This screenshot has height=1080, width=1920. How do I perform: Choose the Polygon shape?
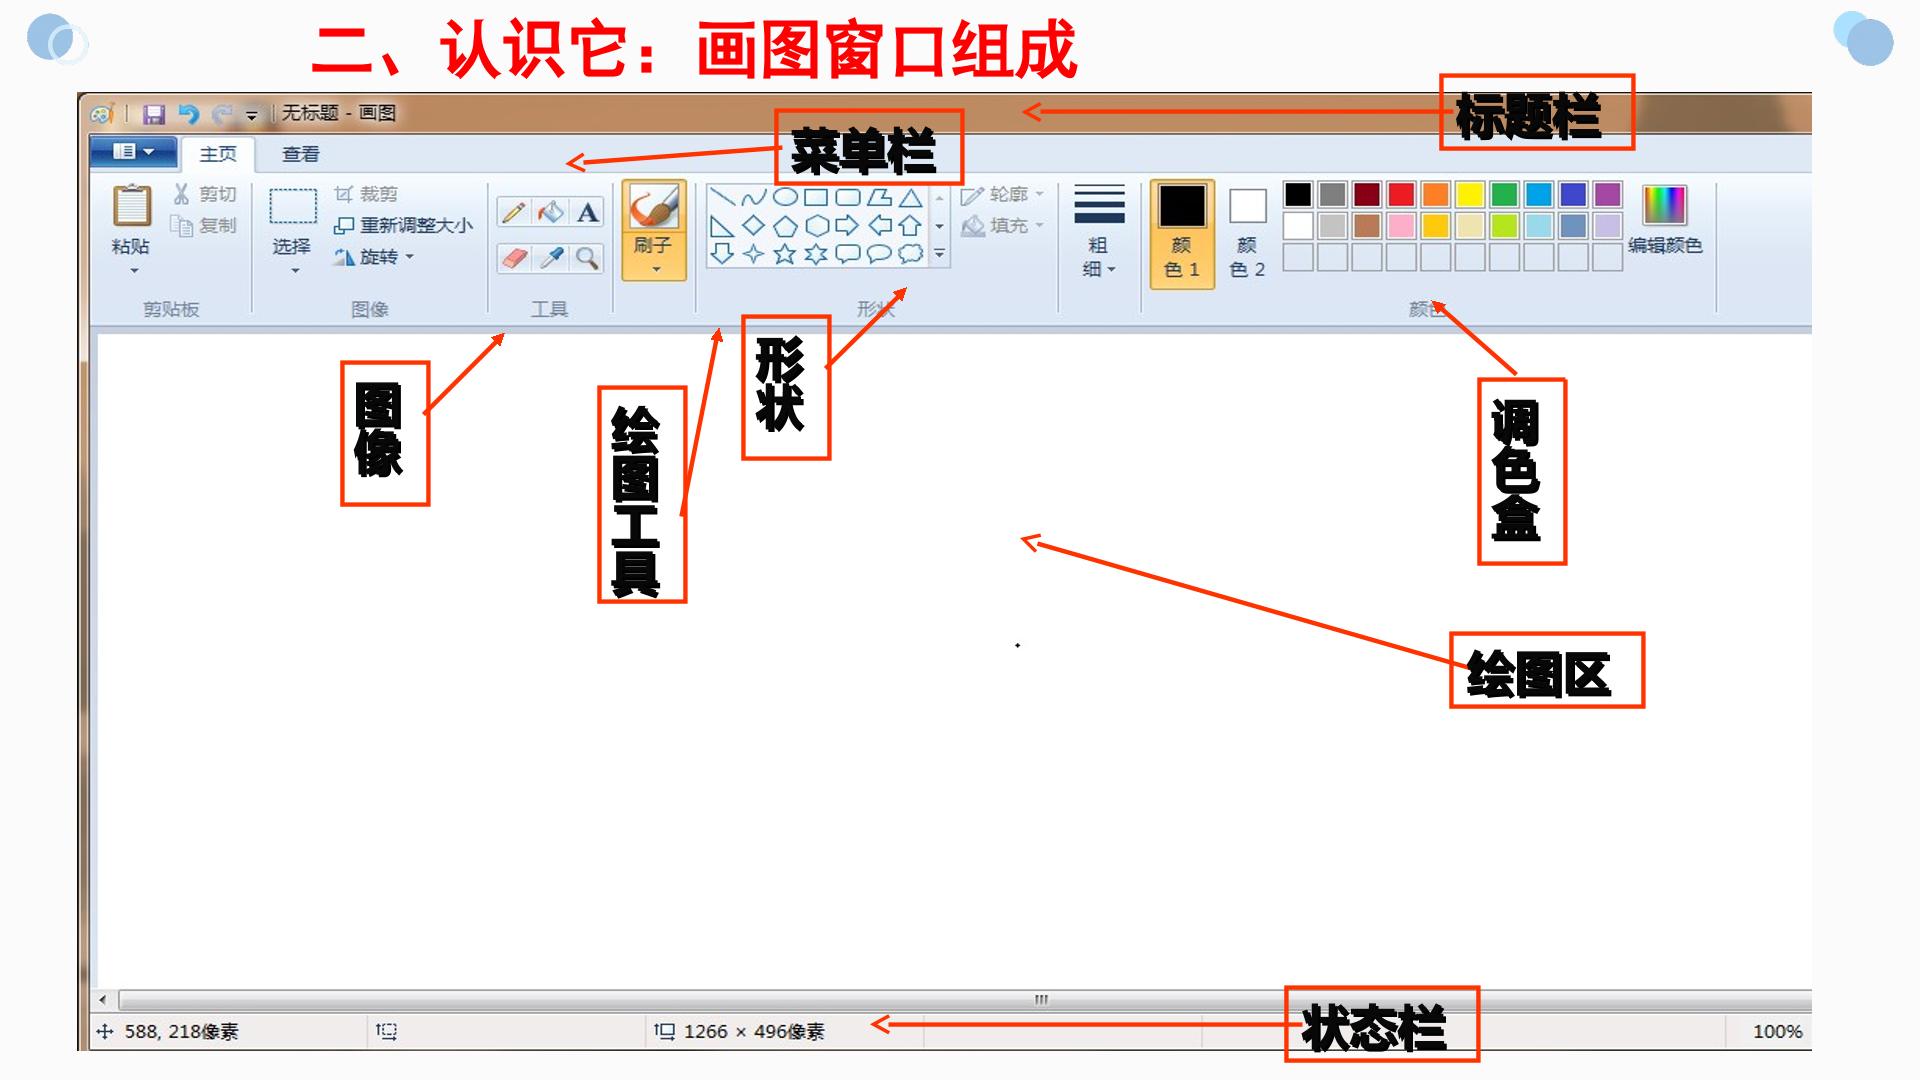[x=879, y=197]
